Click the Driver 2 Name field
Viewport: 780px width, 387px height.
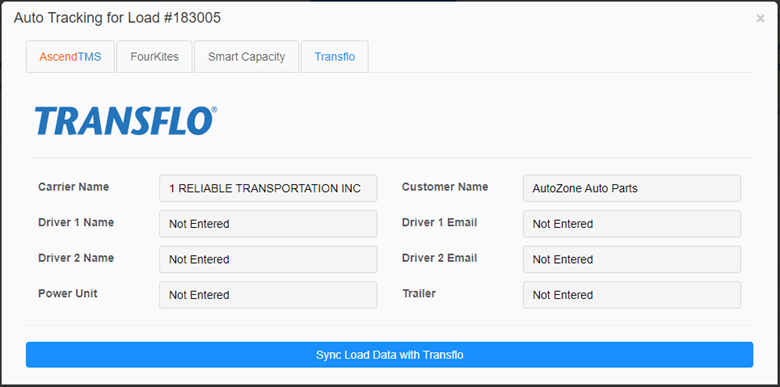click(268, 259)
